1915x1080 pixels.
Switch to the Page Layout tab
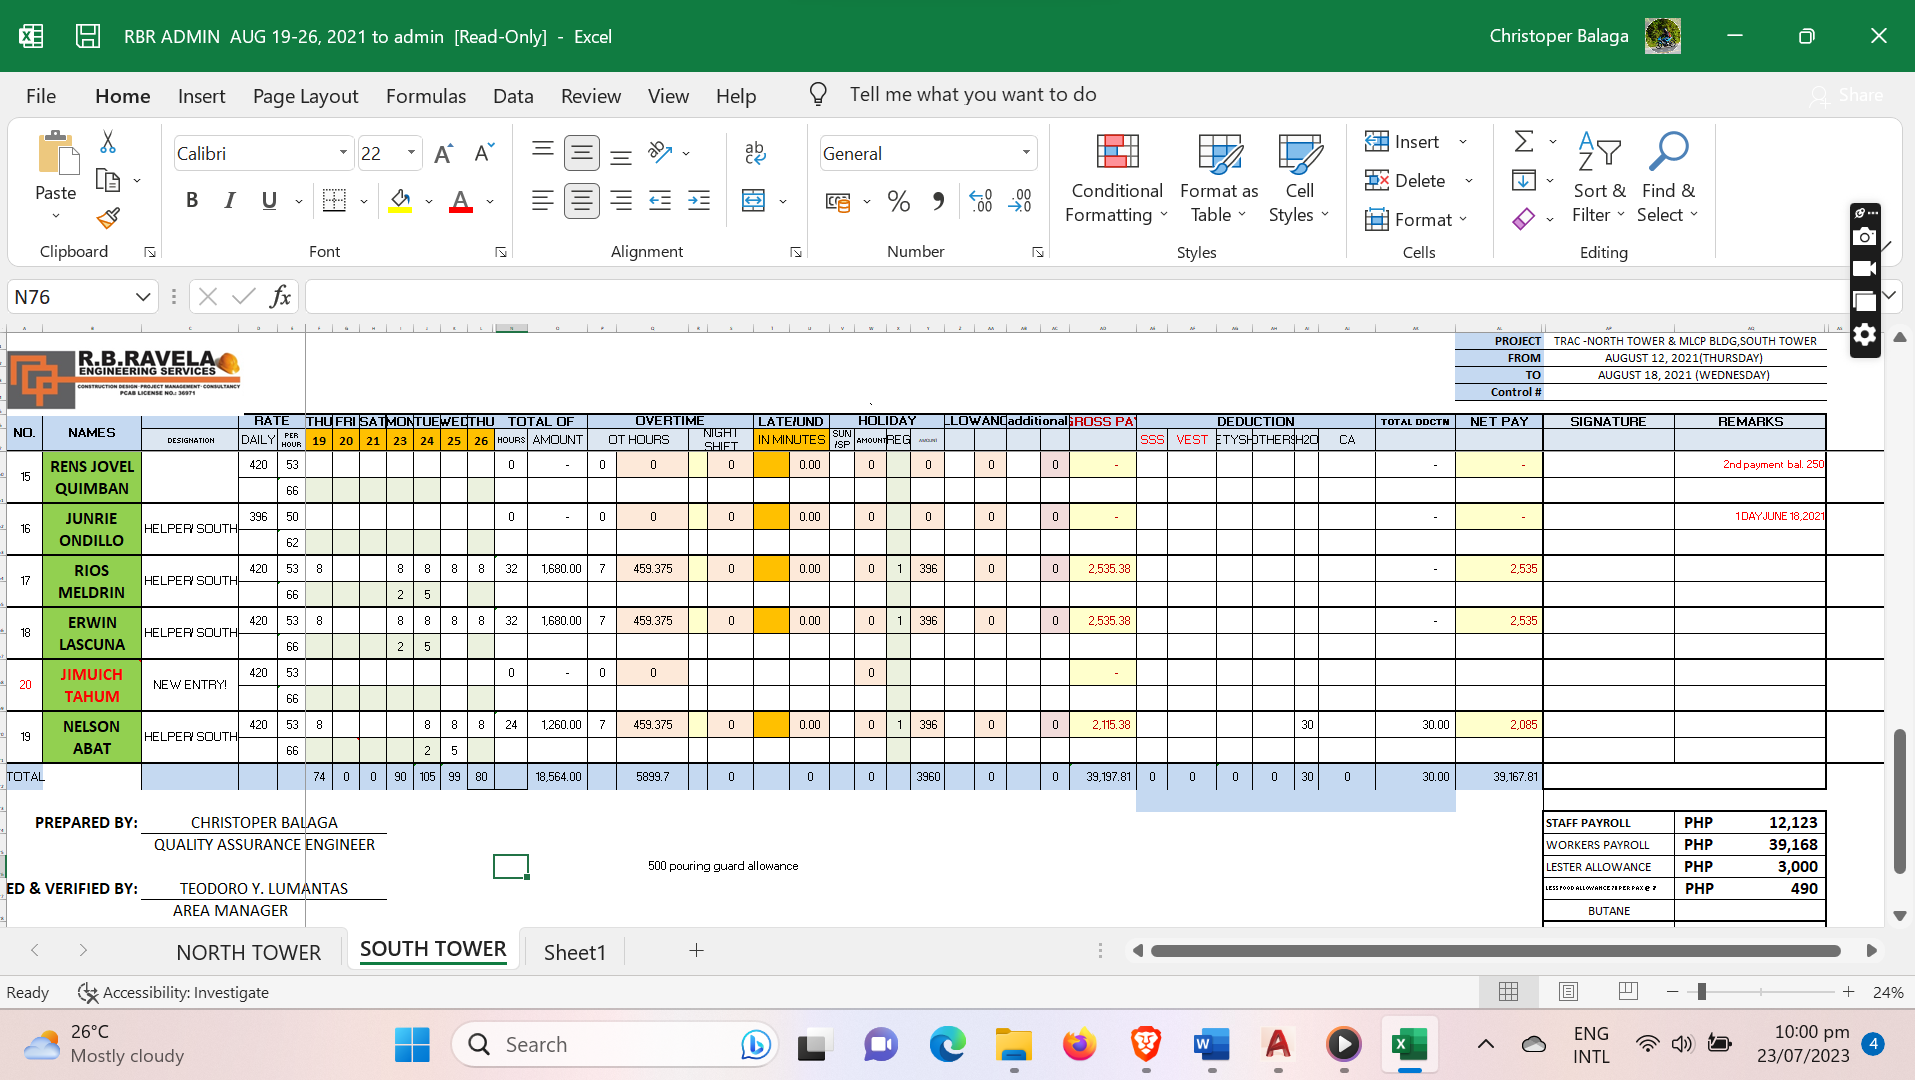pos(305,95)
